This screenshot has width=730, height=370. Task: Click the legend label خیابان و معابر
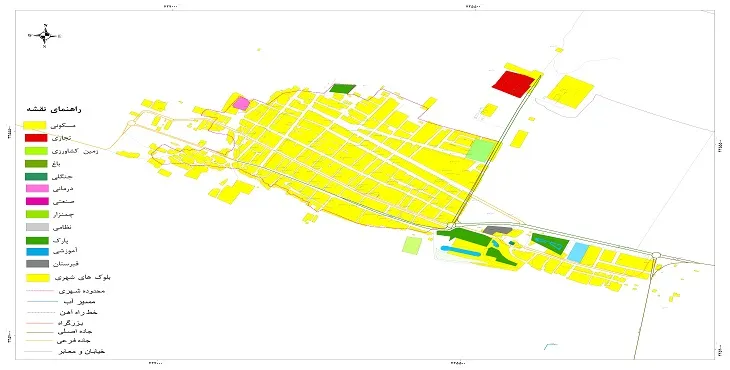[x=81, y=351]
